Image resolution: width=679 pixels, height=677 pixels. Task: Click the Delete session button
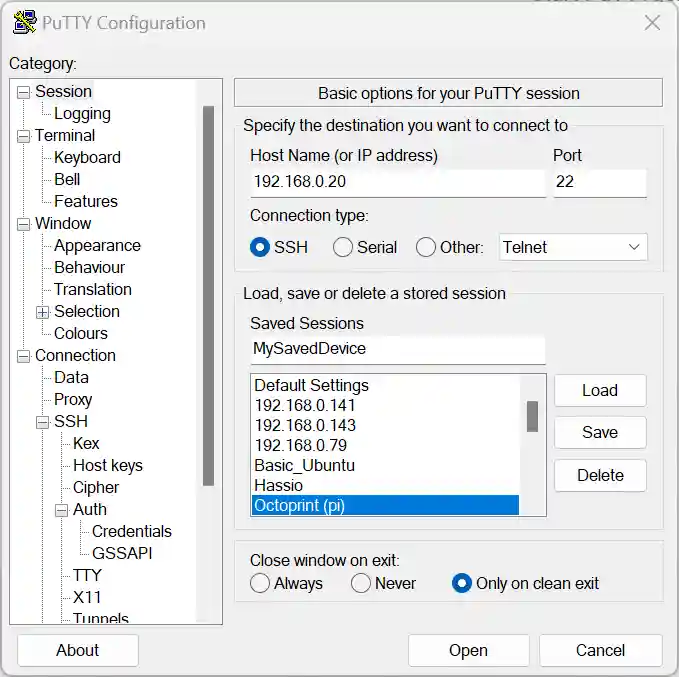point(600,475)
